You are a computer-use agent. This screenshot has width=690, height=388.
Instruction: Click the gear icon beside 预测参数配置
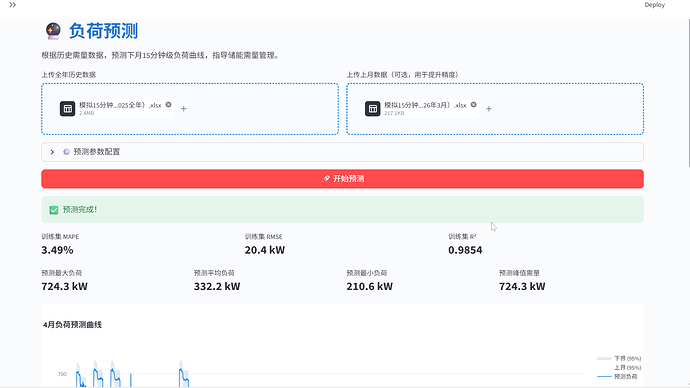(x=66, y=152)
